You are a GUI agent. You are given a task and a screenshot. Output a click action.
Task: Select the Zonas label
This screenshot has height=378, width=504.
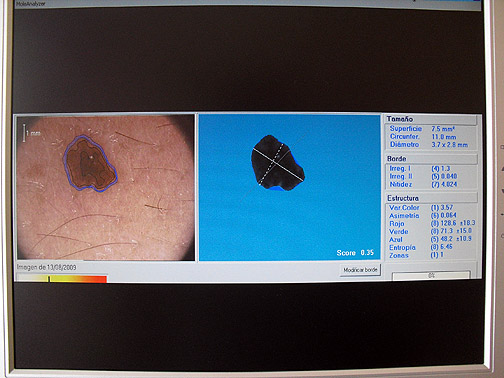pos(399,256)
